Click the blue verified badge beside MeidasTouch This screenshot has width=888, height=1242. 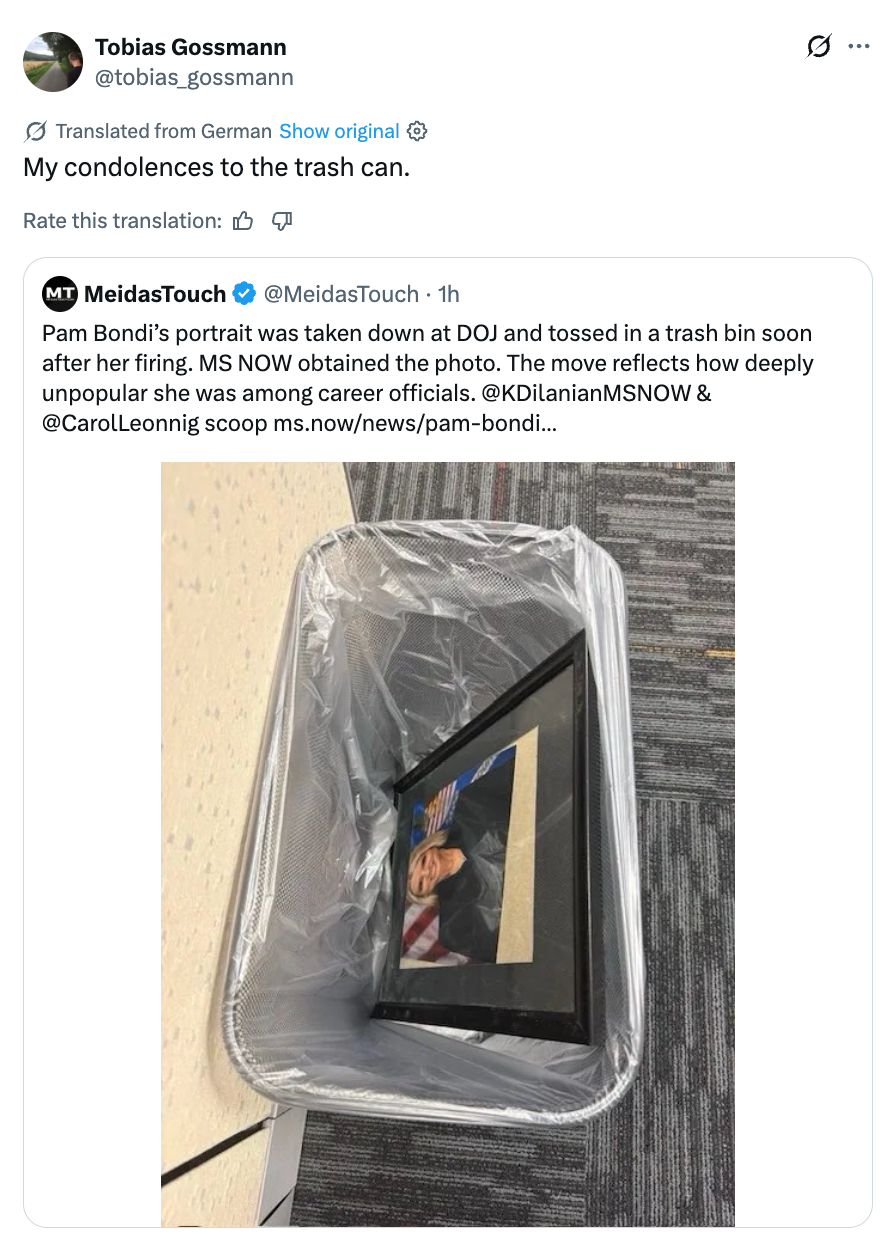click(243, 294)
